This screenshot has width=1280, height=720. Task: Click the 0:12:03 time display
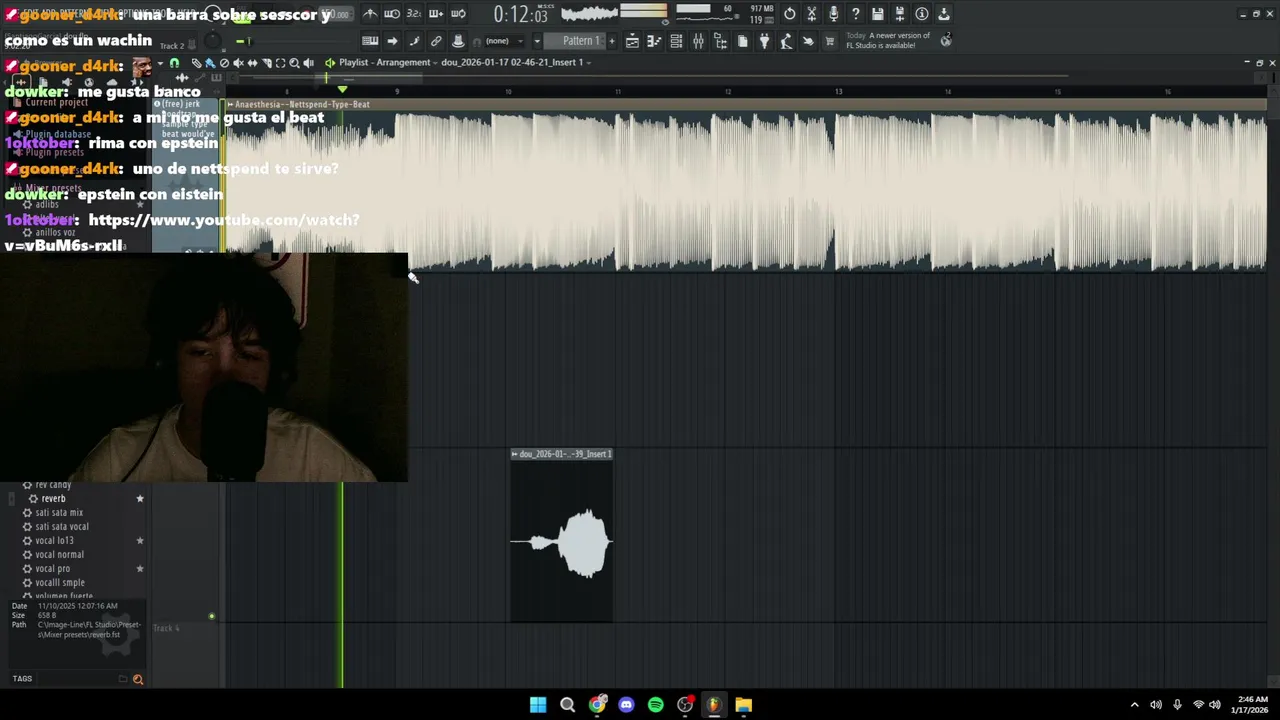point(521,14)
